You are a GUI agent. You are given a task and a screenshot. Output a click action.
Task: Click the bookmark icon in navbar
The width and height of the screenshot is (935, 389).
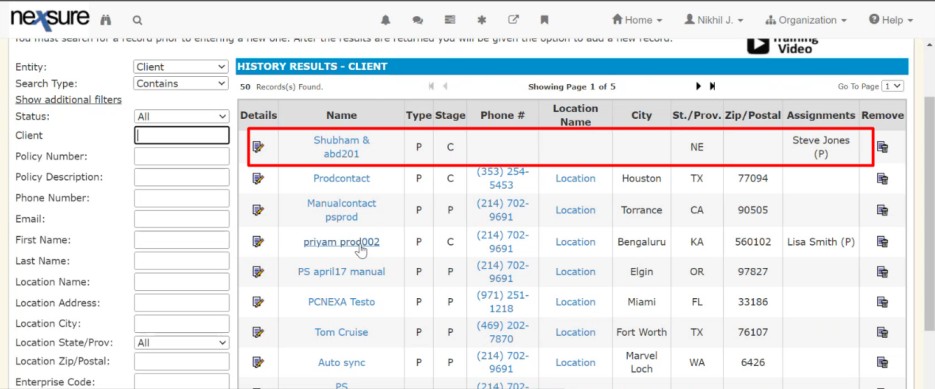[544, 20]
